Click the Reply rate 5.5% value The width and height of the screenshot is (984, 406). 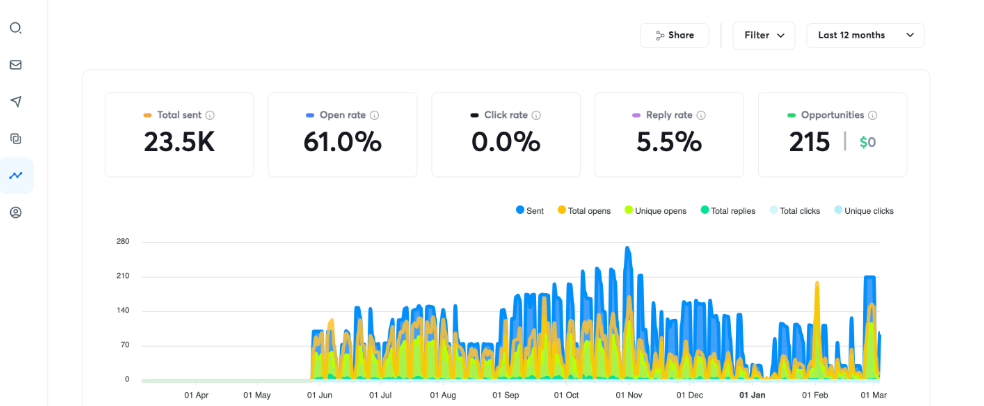[x=669, y=143]
